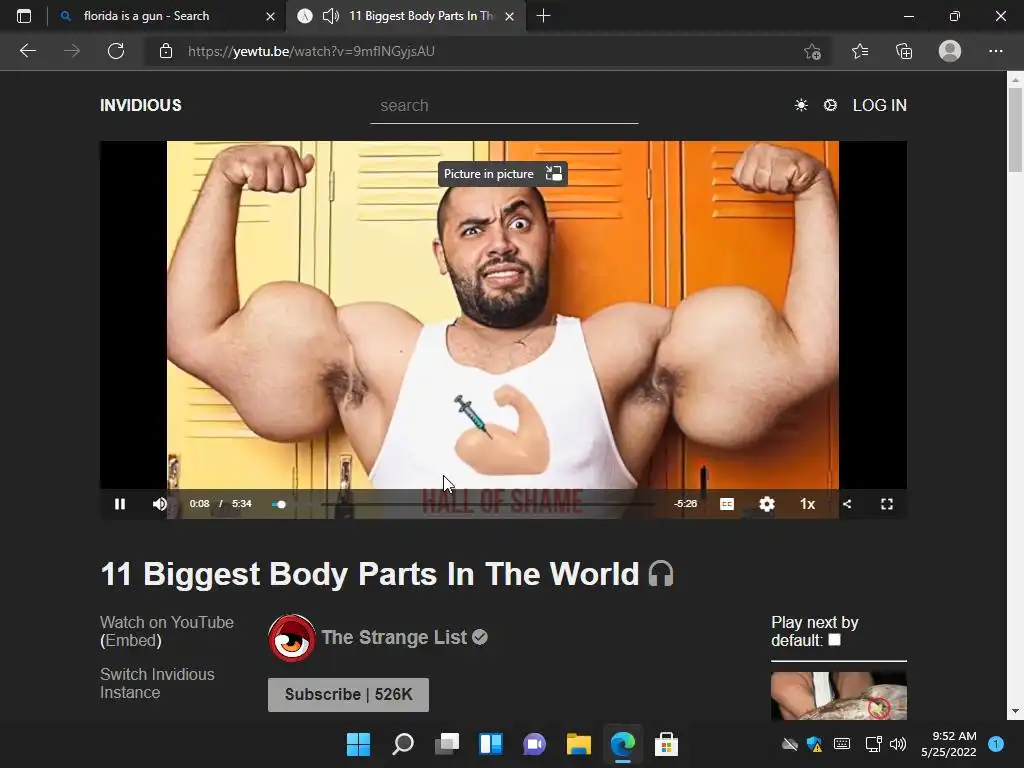The height and width of the screenshot is (768, 1024).
Task: Activate Picture in picture overlay button
Action: 502,174
